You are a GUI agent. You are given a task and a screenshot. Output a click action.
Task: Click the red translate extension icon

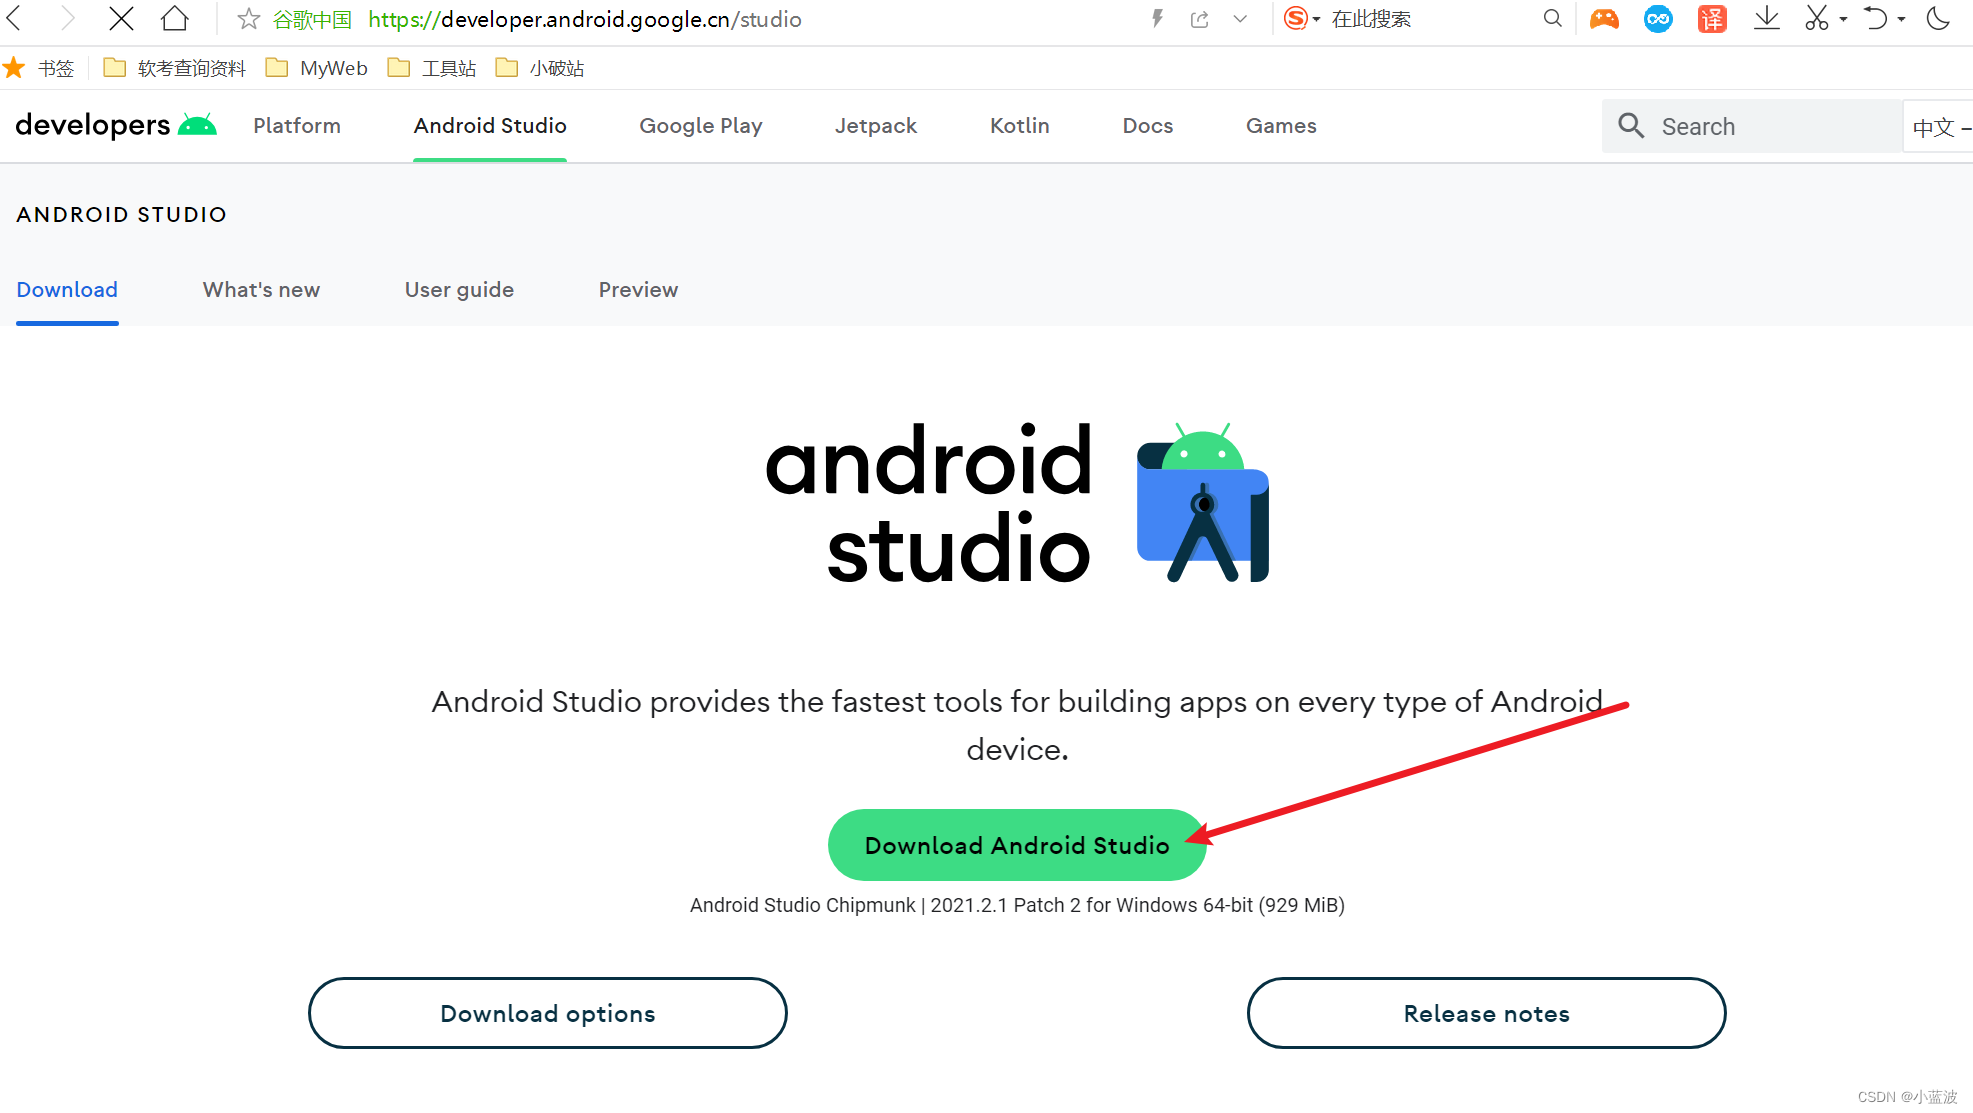point(1712,19)
